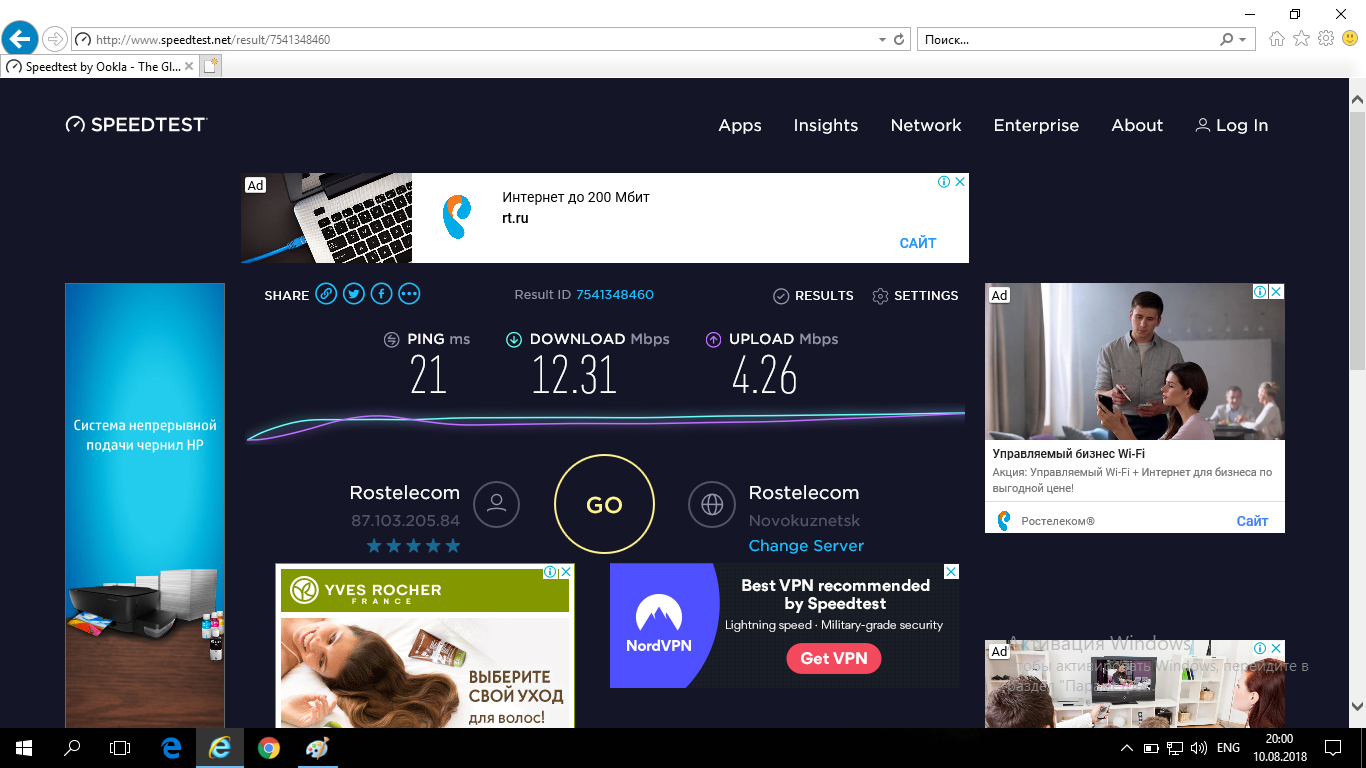Click САЙТ in the rt.ru banner ad
Screen dimensions: 1366x768
pyautogui.click(x=918, y=243)
